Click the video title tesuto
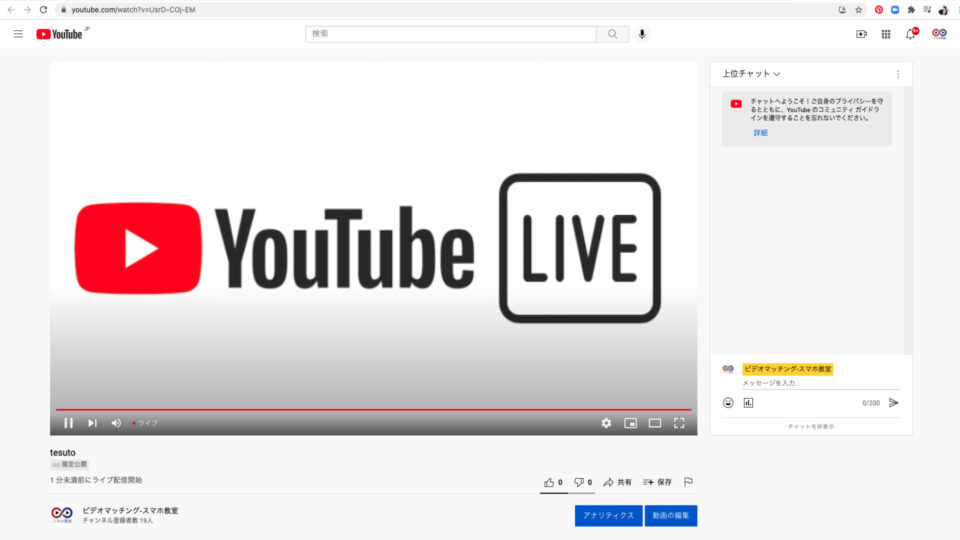Image resolution: width=960 pixels, height=540 pixels. 62,452
